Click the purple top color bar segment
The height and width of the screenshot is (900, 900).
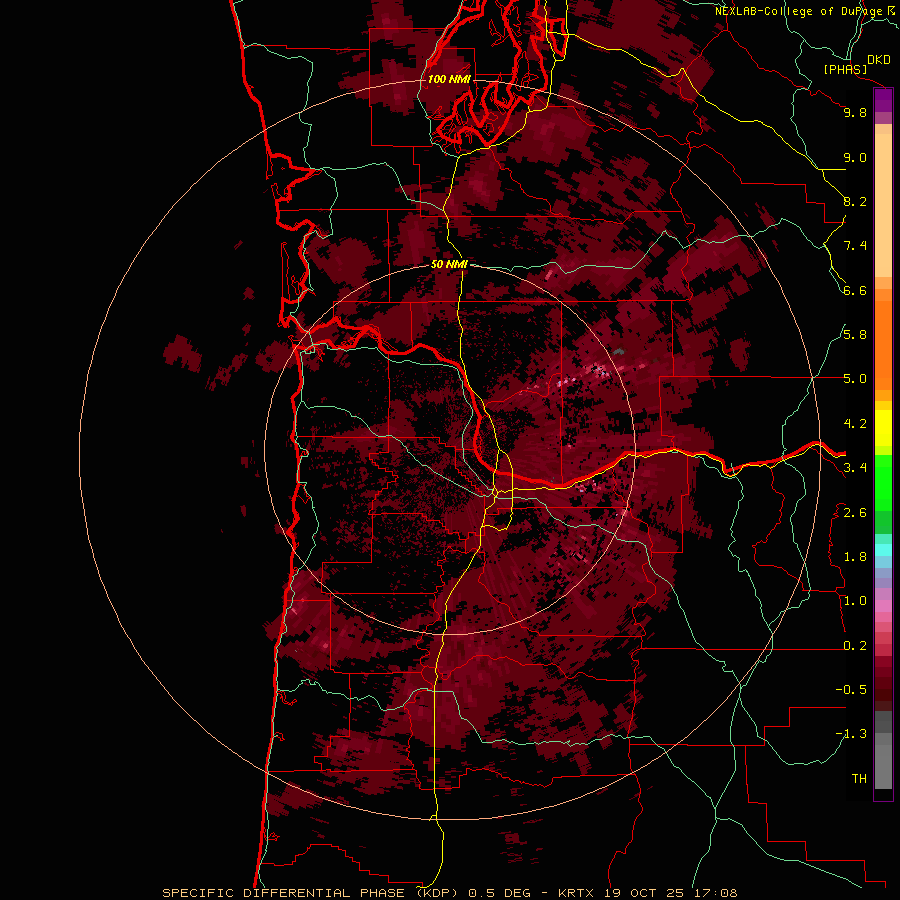coord(883,100)
